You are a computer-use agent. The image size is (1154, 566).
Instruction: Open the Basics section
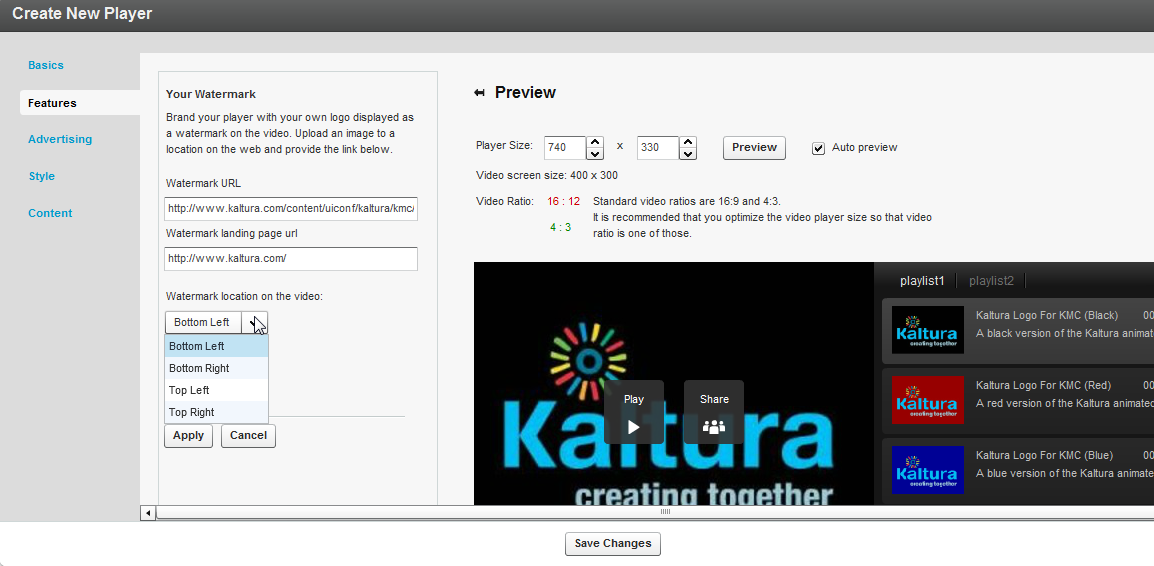click(x=46, y=65)
